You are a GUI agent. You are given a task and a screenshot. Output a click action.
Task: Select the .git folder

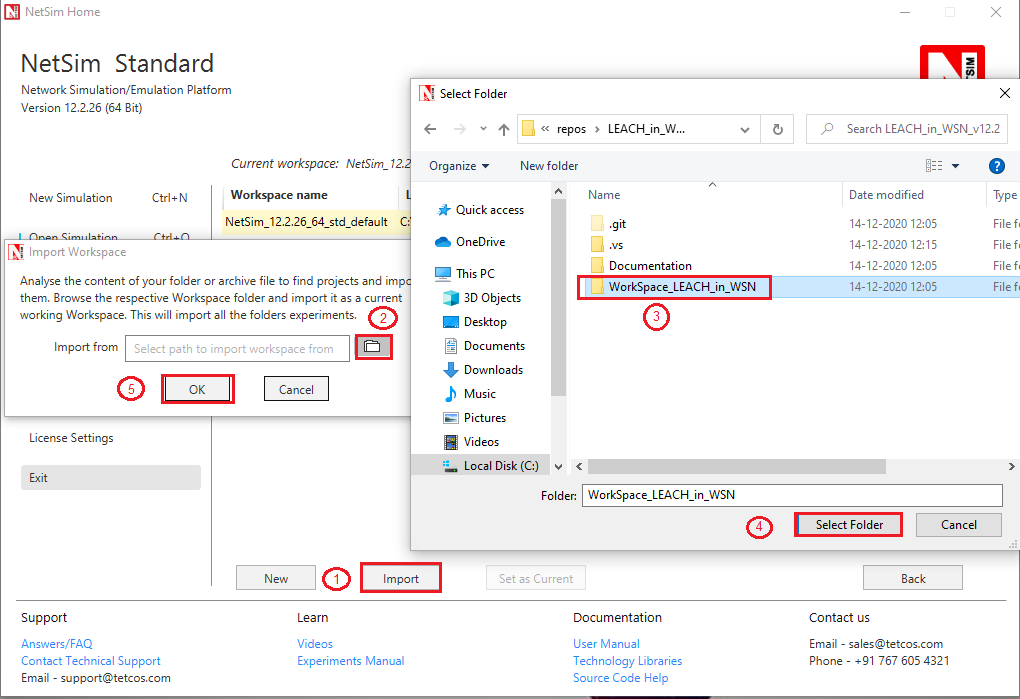pos(609,224)
